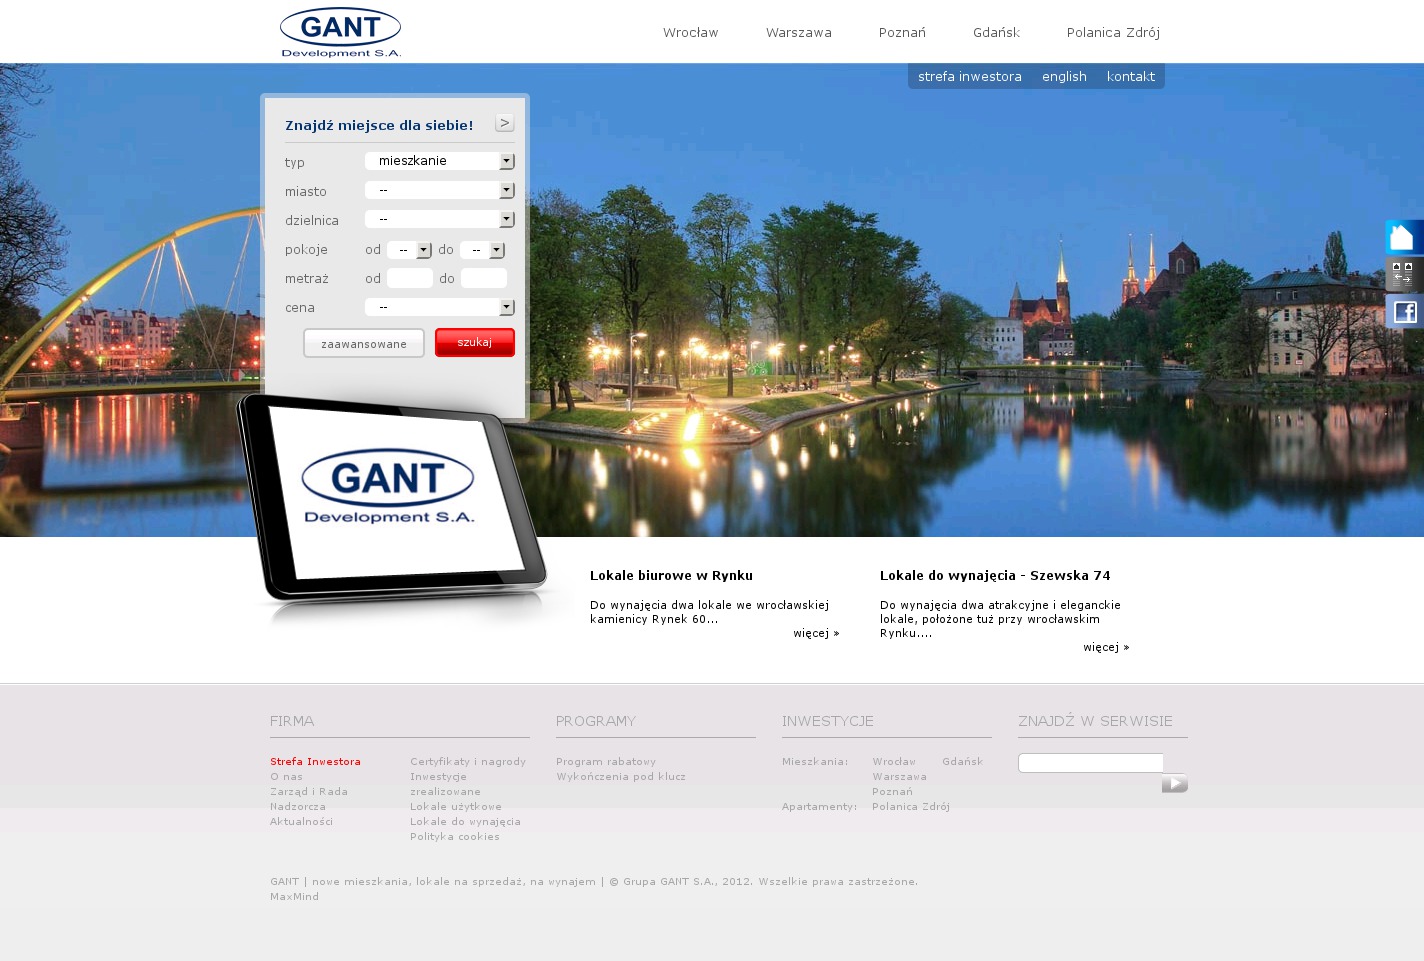The width and height of the screenshot is (1424, 961).
Task: Switch to the english tab
Action: (1064, 77)
